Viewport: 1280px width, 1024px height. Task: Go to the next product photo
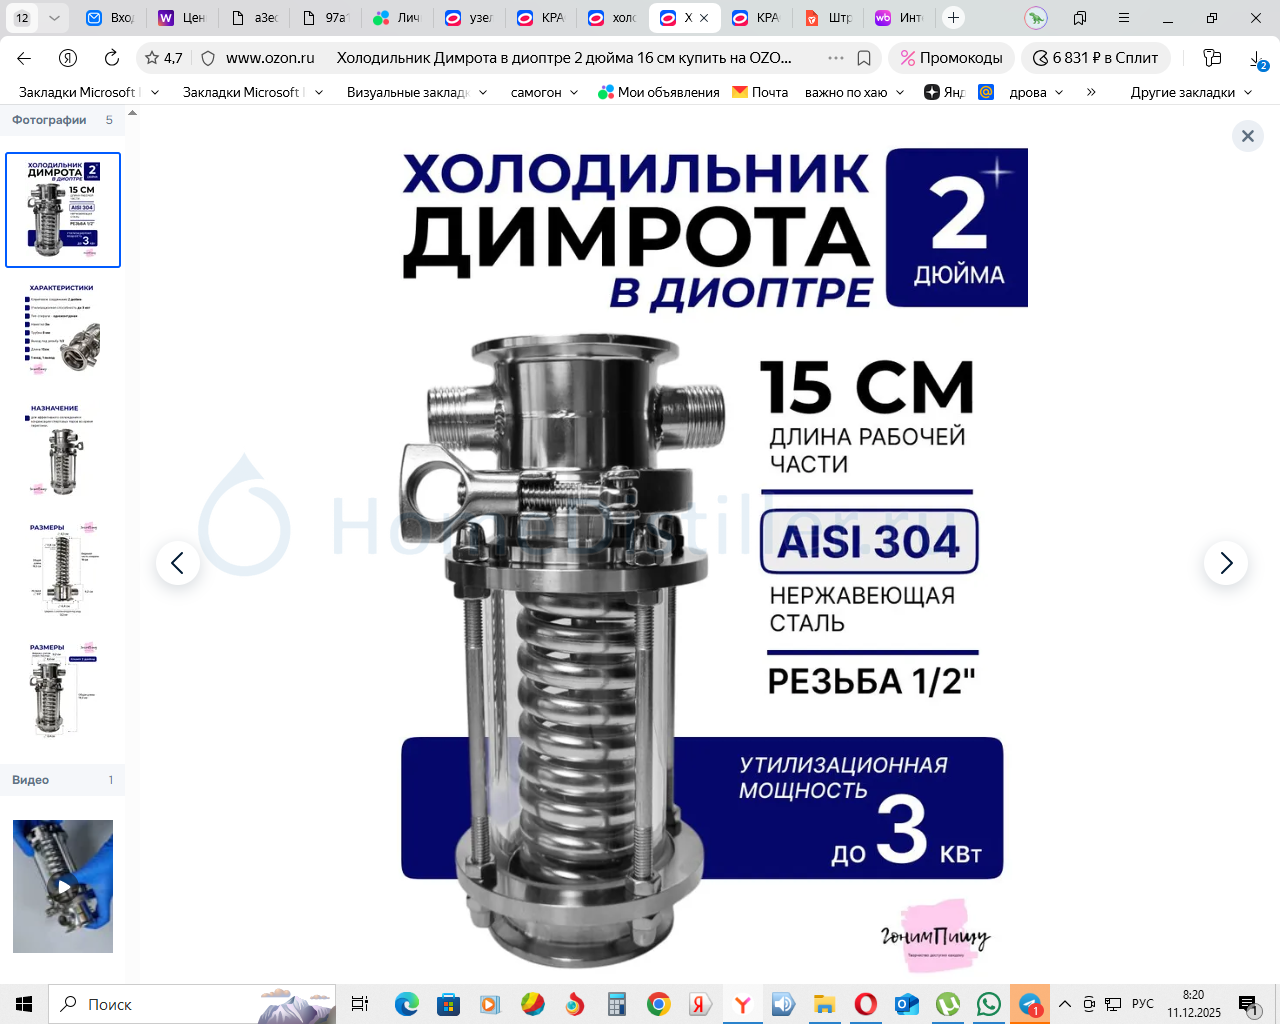pos(1225,564)
